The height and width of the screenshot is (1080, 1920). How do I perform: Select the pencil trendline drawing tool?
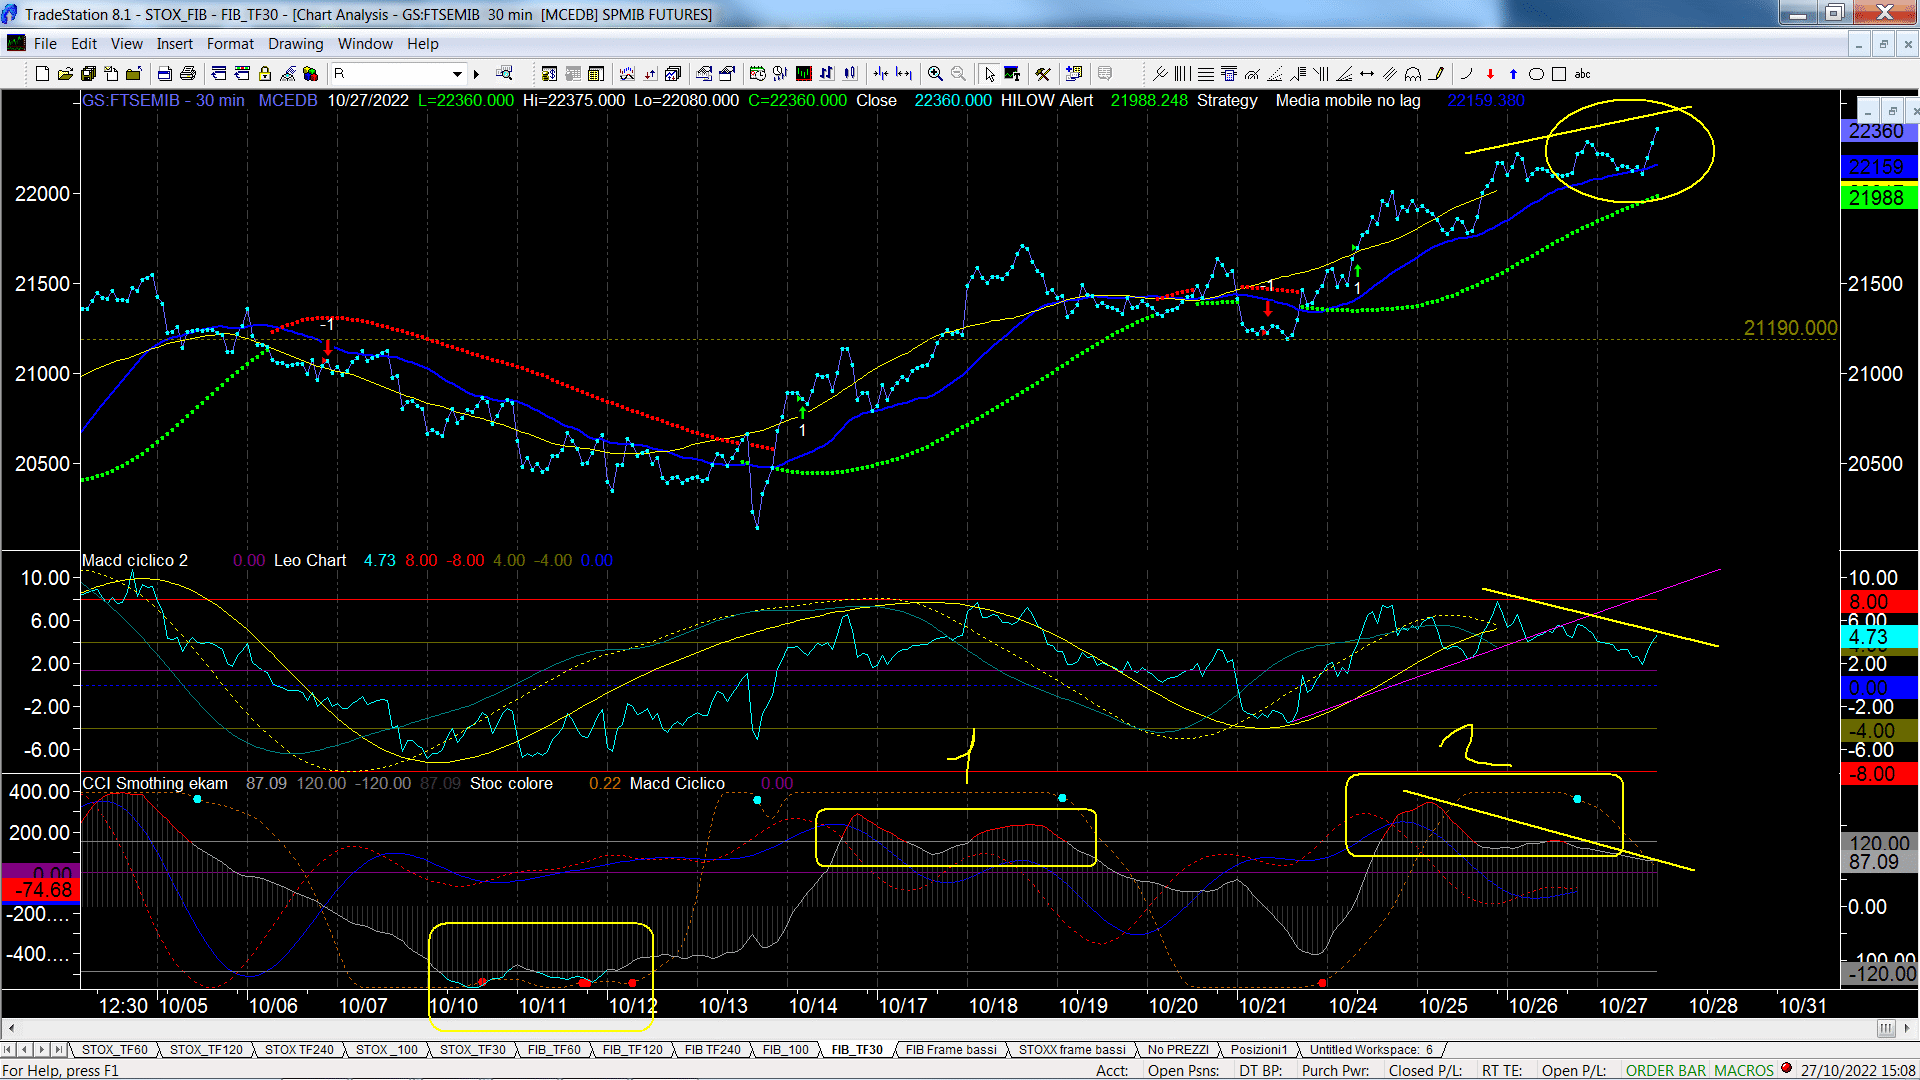click(x=1437, y=74)
